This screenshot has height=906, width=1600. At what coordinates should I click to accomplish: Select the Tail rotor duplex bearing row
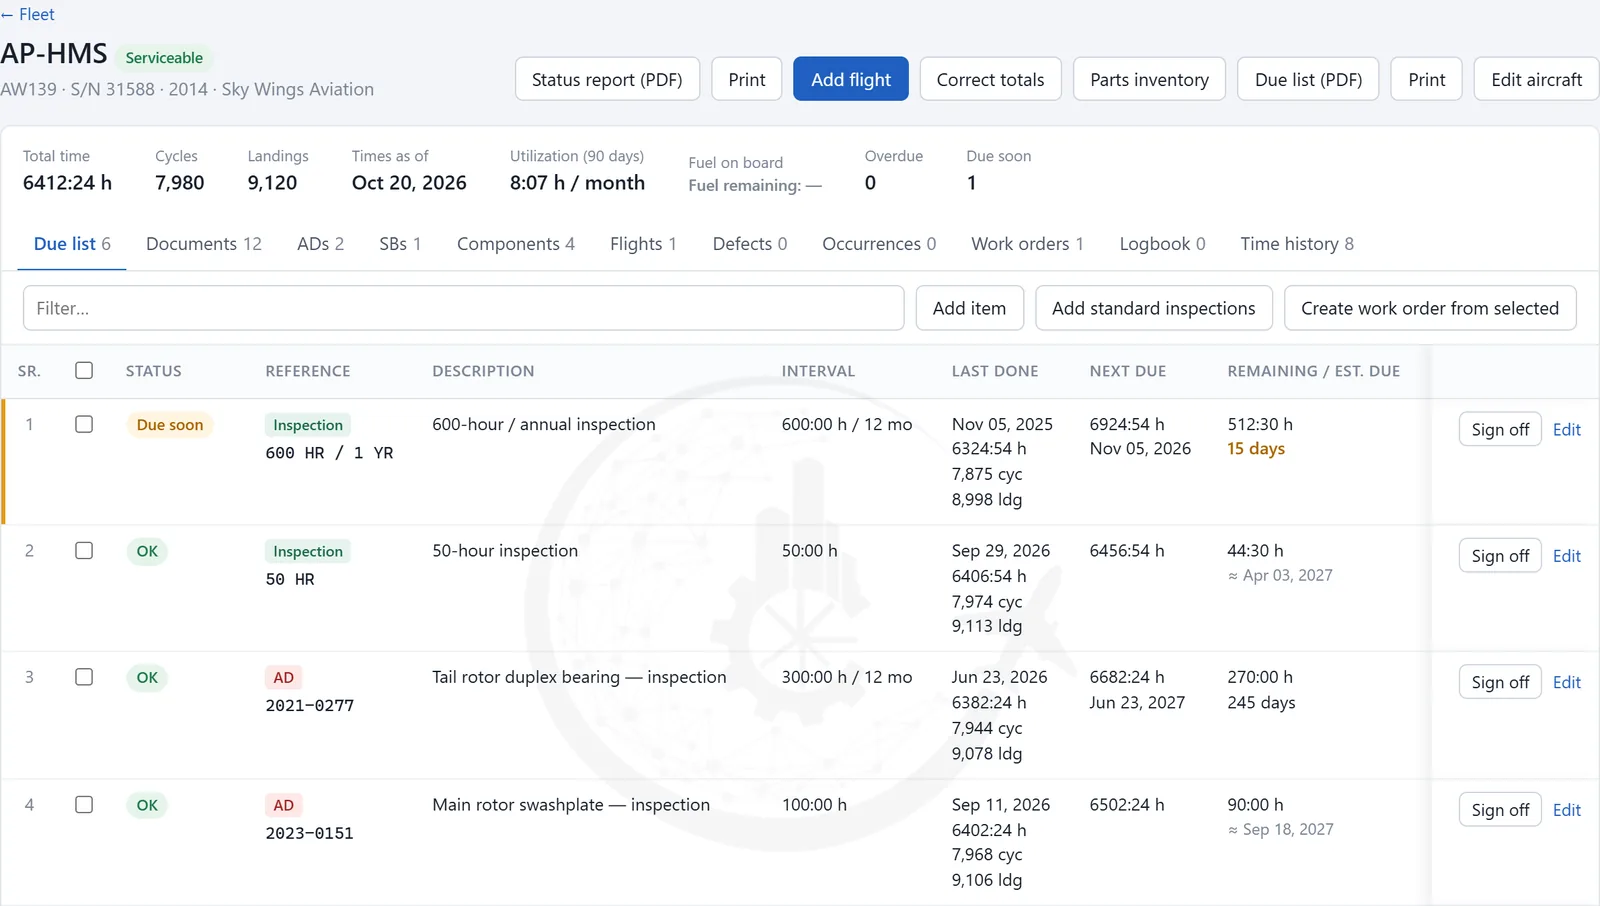[x=84, y=677]
